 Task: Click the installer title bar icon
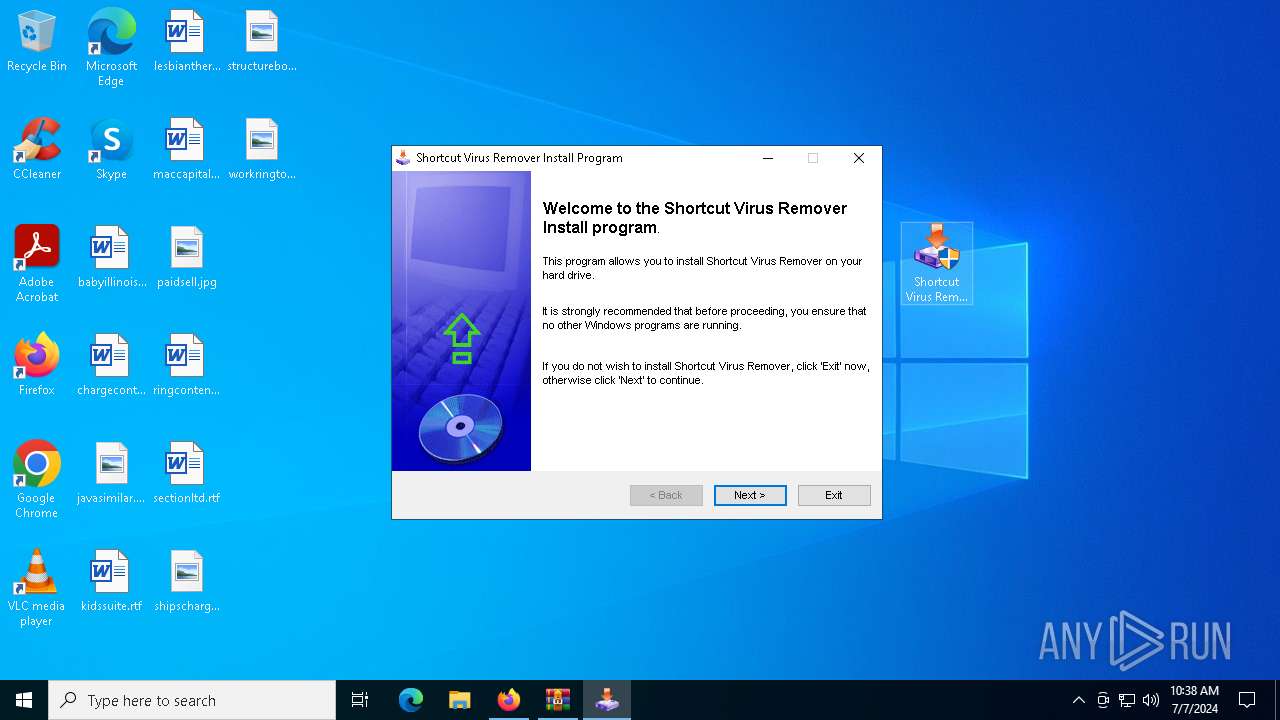pyautogui.click(x=403, y=158)
